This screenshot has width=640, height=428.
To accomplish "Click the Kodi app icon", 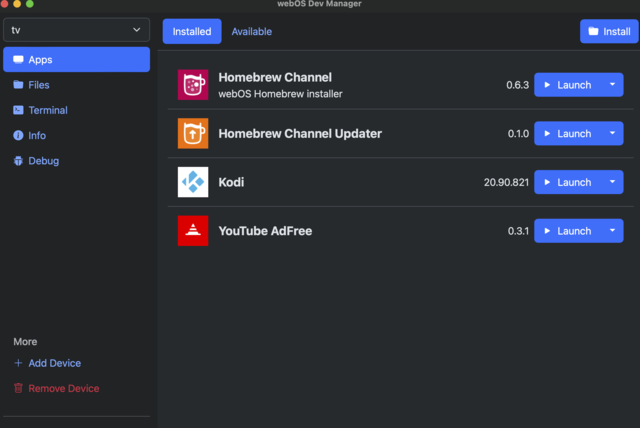I will [x=193, y=182].
